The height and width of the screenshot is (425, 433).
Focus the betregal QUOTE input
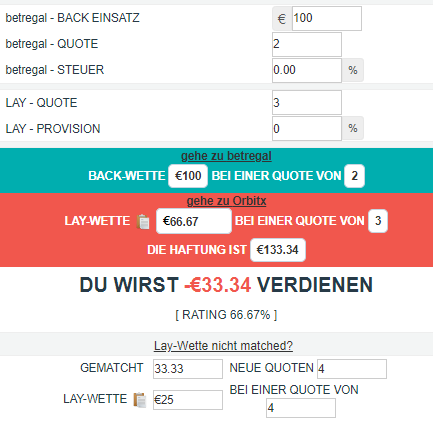(307, 44)
